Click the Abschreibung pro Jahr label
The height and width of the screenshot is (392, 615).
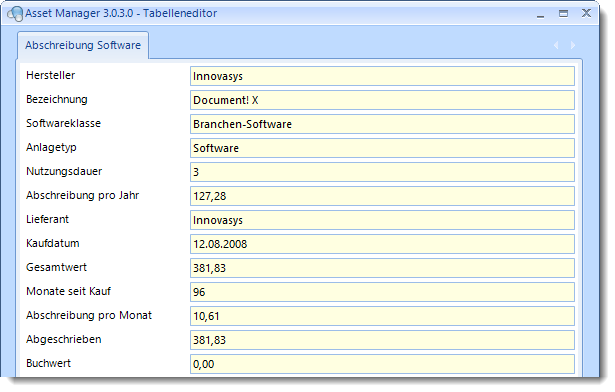[x=82, y=195]
